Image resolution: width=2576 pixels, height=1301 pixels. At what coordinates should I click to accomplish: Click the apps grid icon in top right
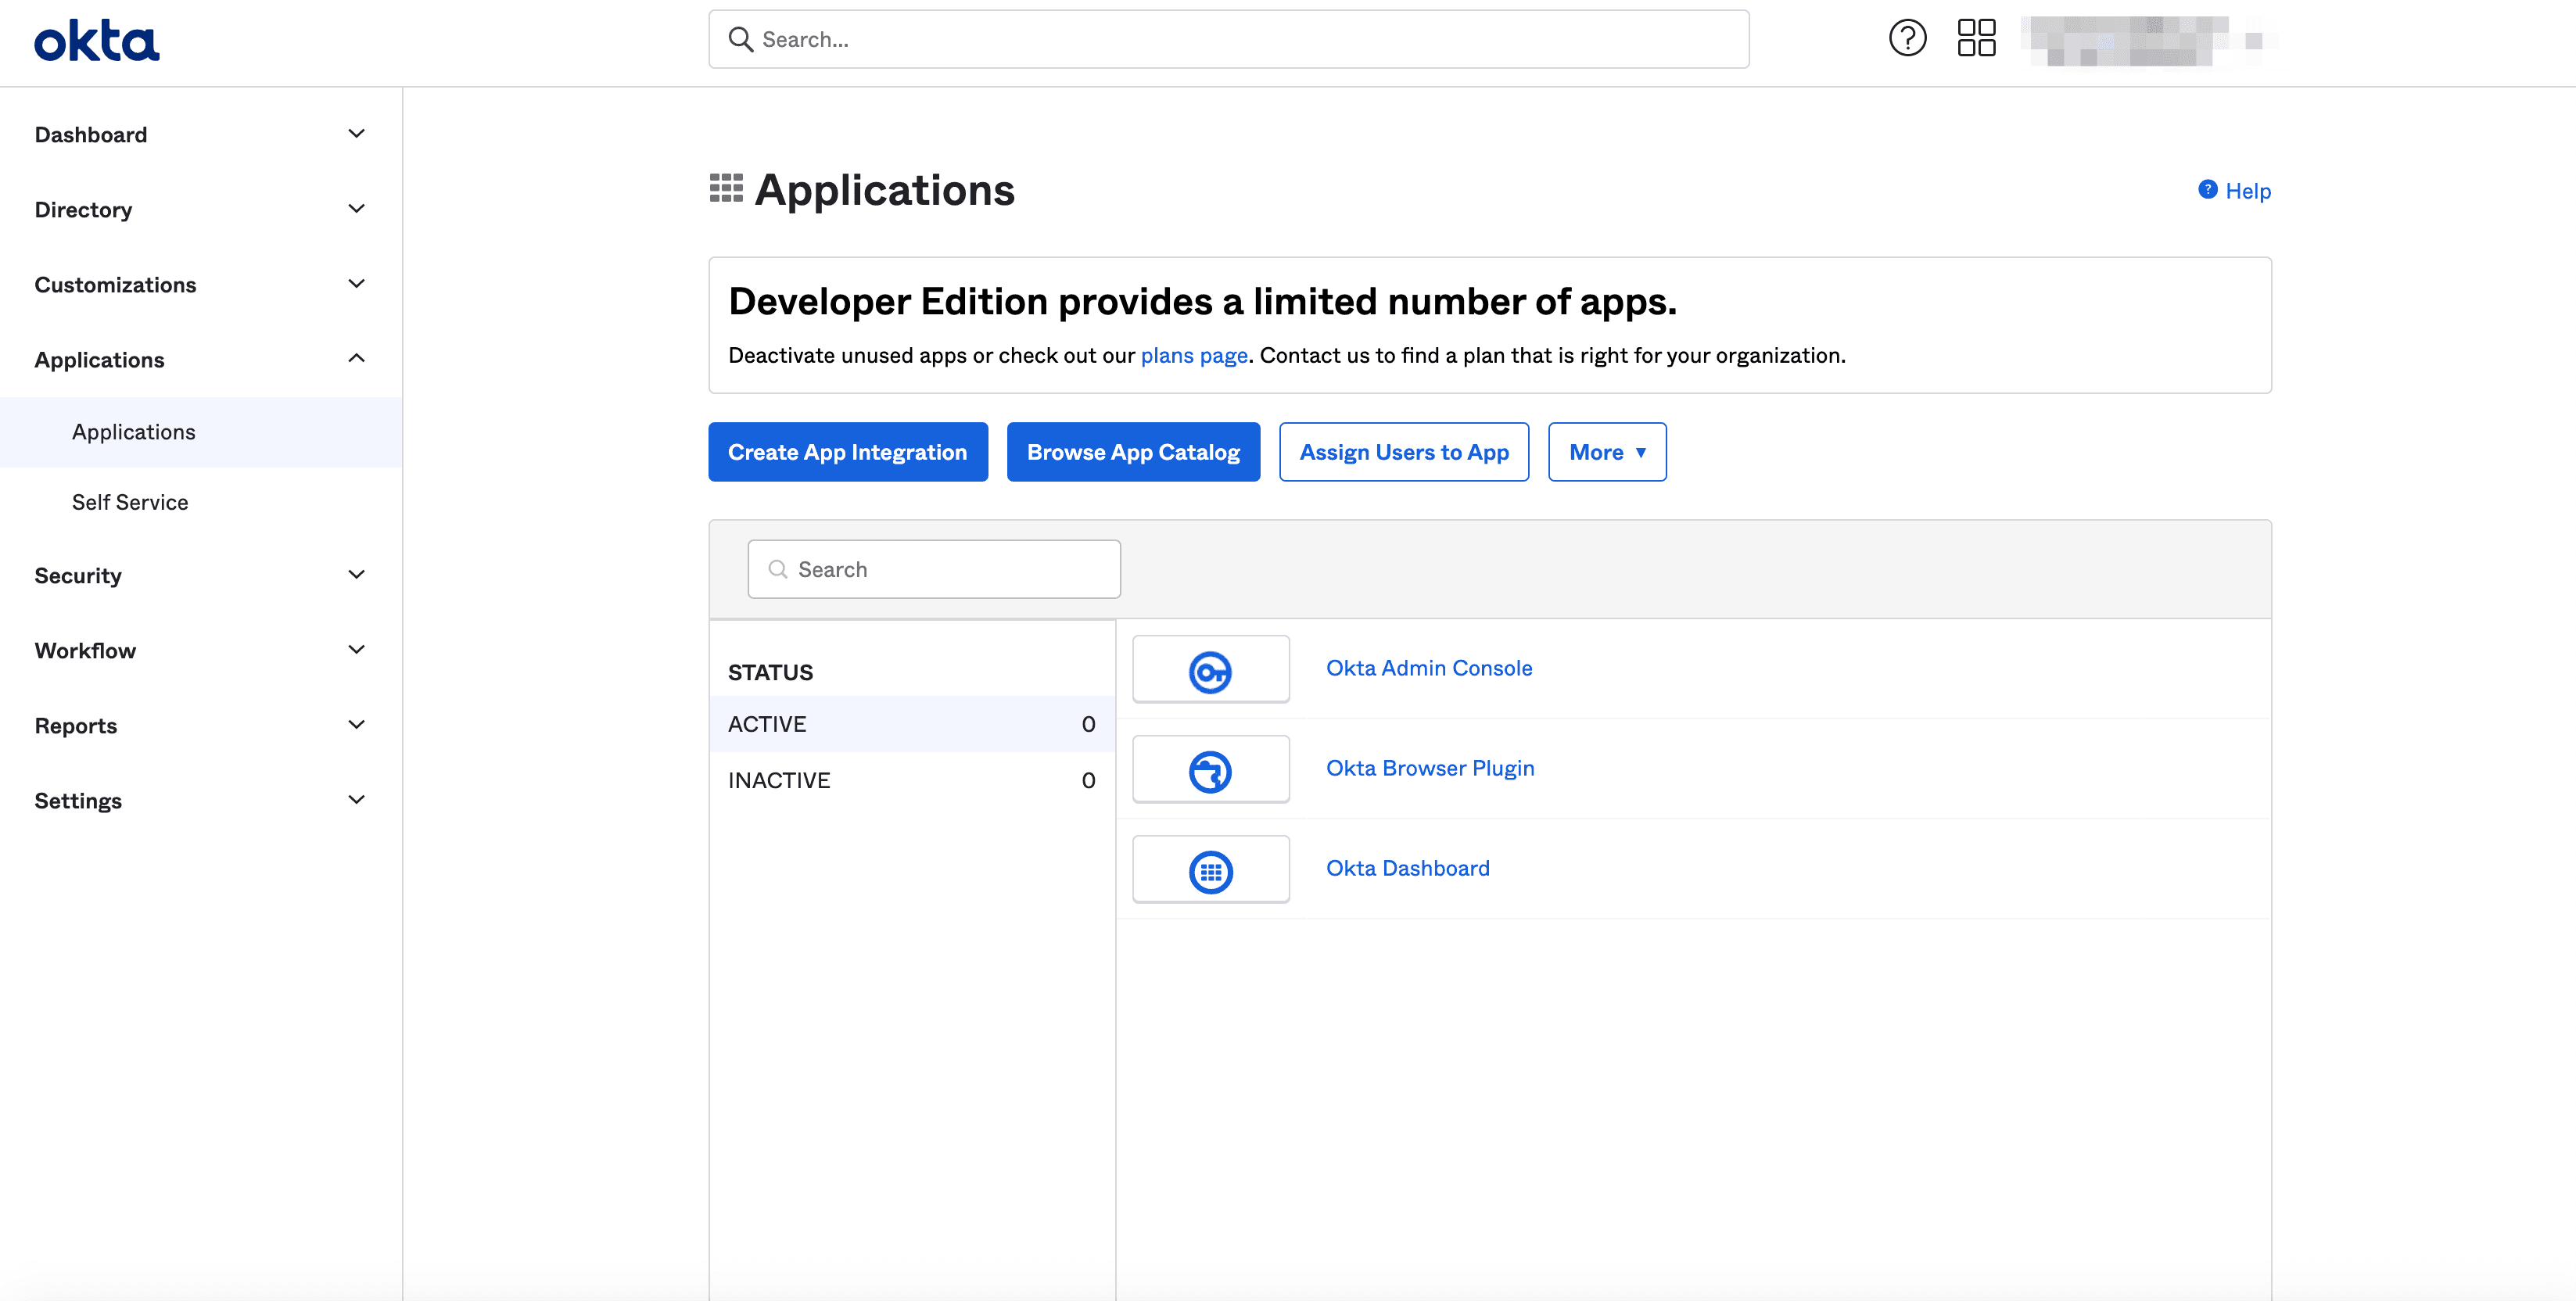(1977, 38)
